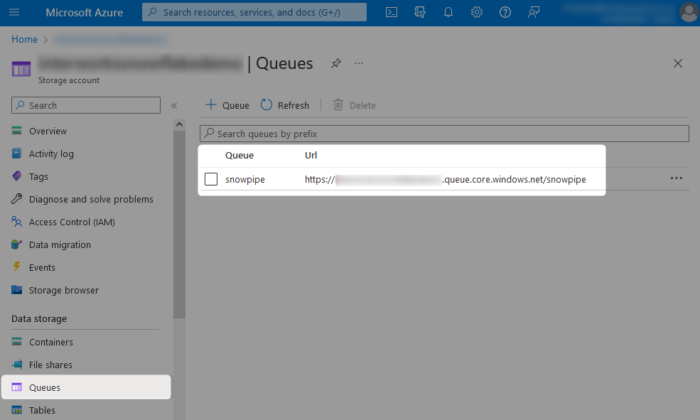700x420 pixels.
Task: Open Access Control (IAM) menu item
Action: point(71,222)
